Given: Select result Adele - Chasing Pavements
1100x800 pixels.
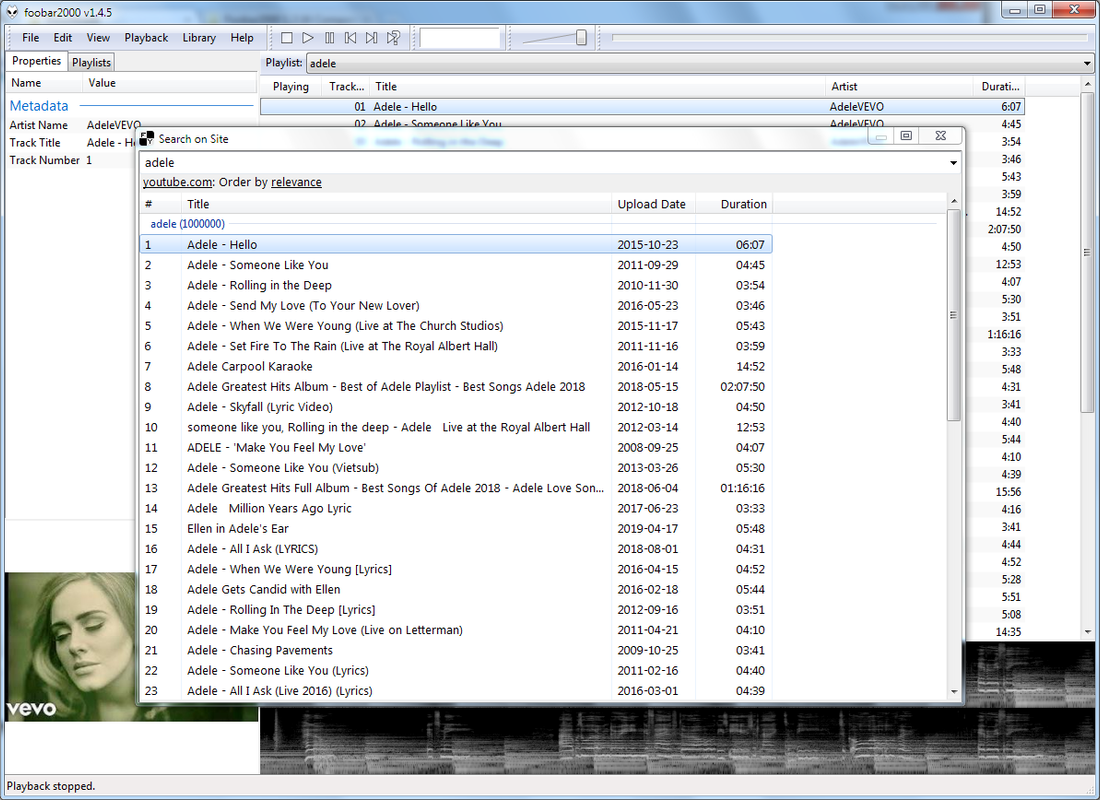Looking at the screenshot, I should [x=456, y=651].
